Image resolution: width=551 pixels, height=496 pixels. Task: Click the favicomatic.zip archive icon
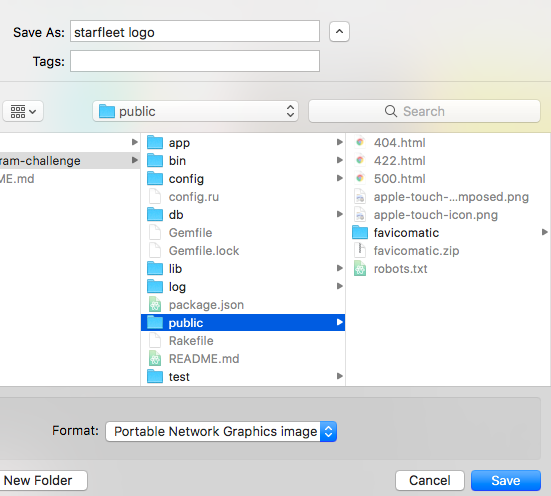[x=360, y=250]
